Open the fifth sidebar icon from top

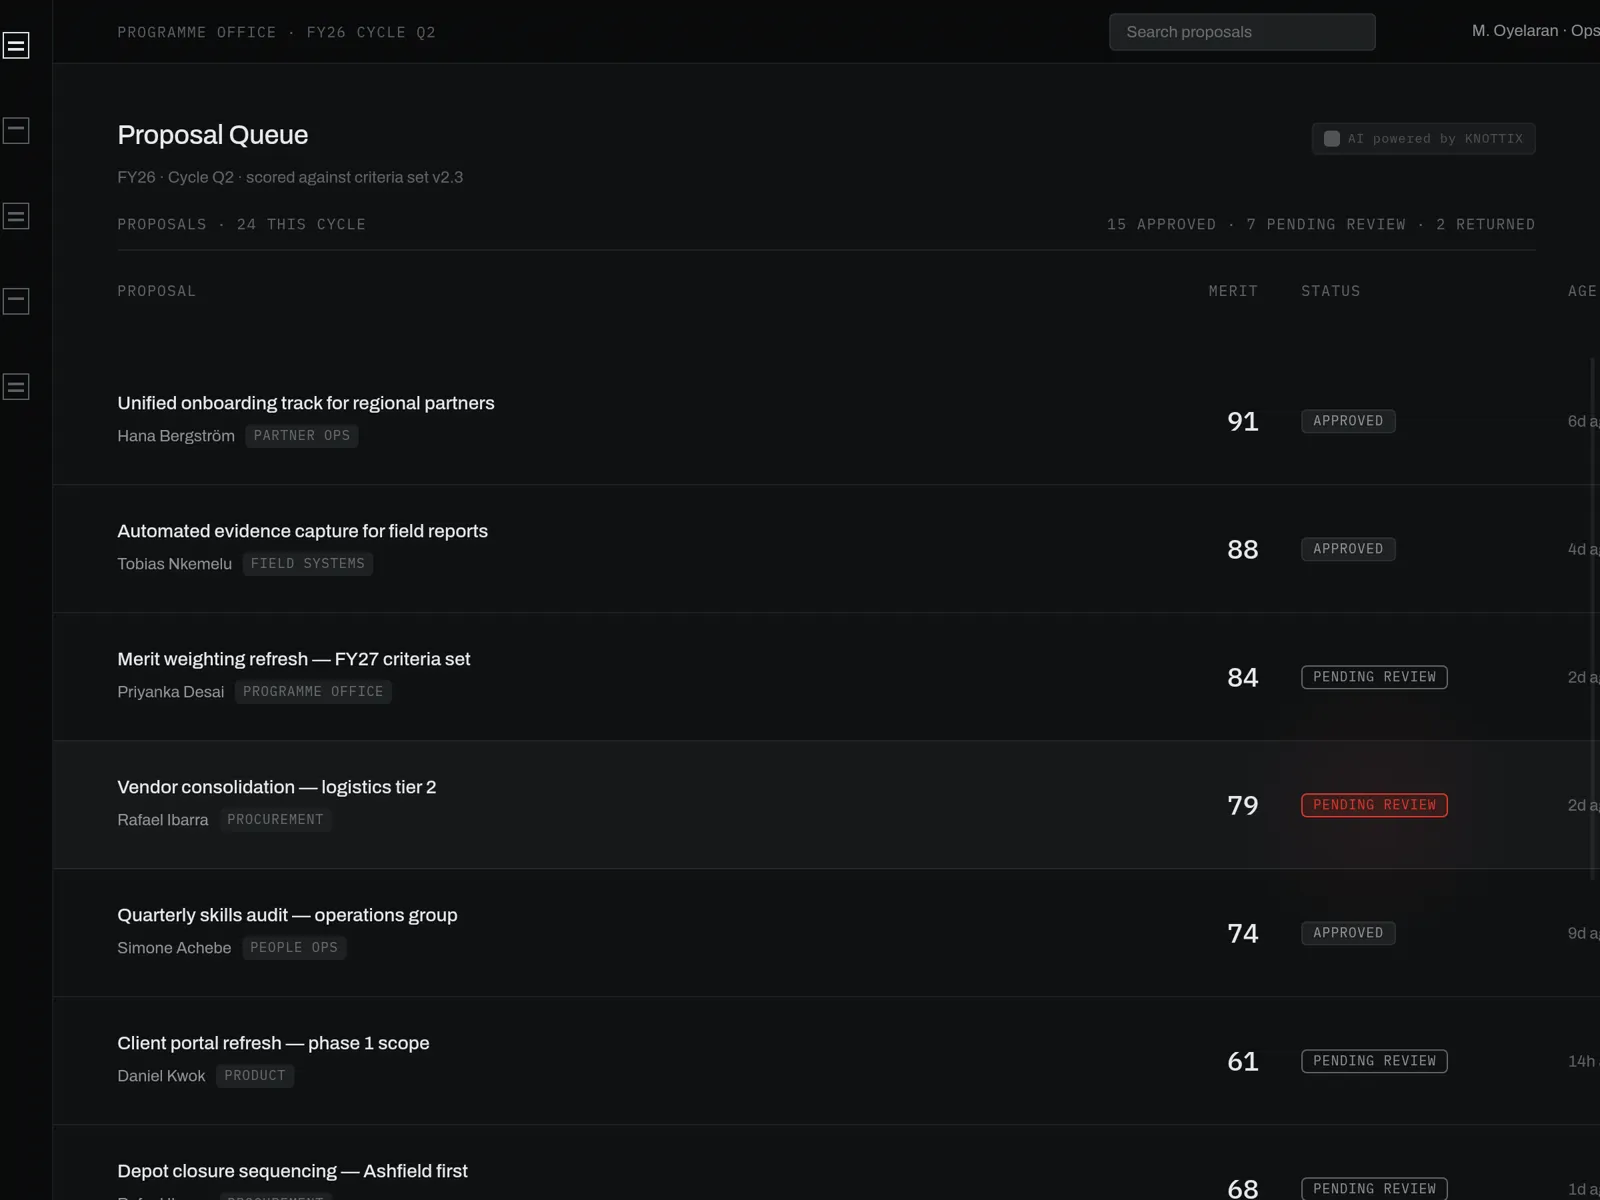coord(16,387)
